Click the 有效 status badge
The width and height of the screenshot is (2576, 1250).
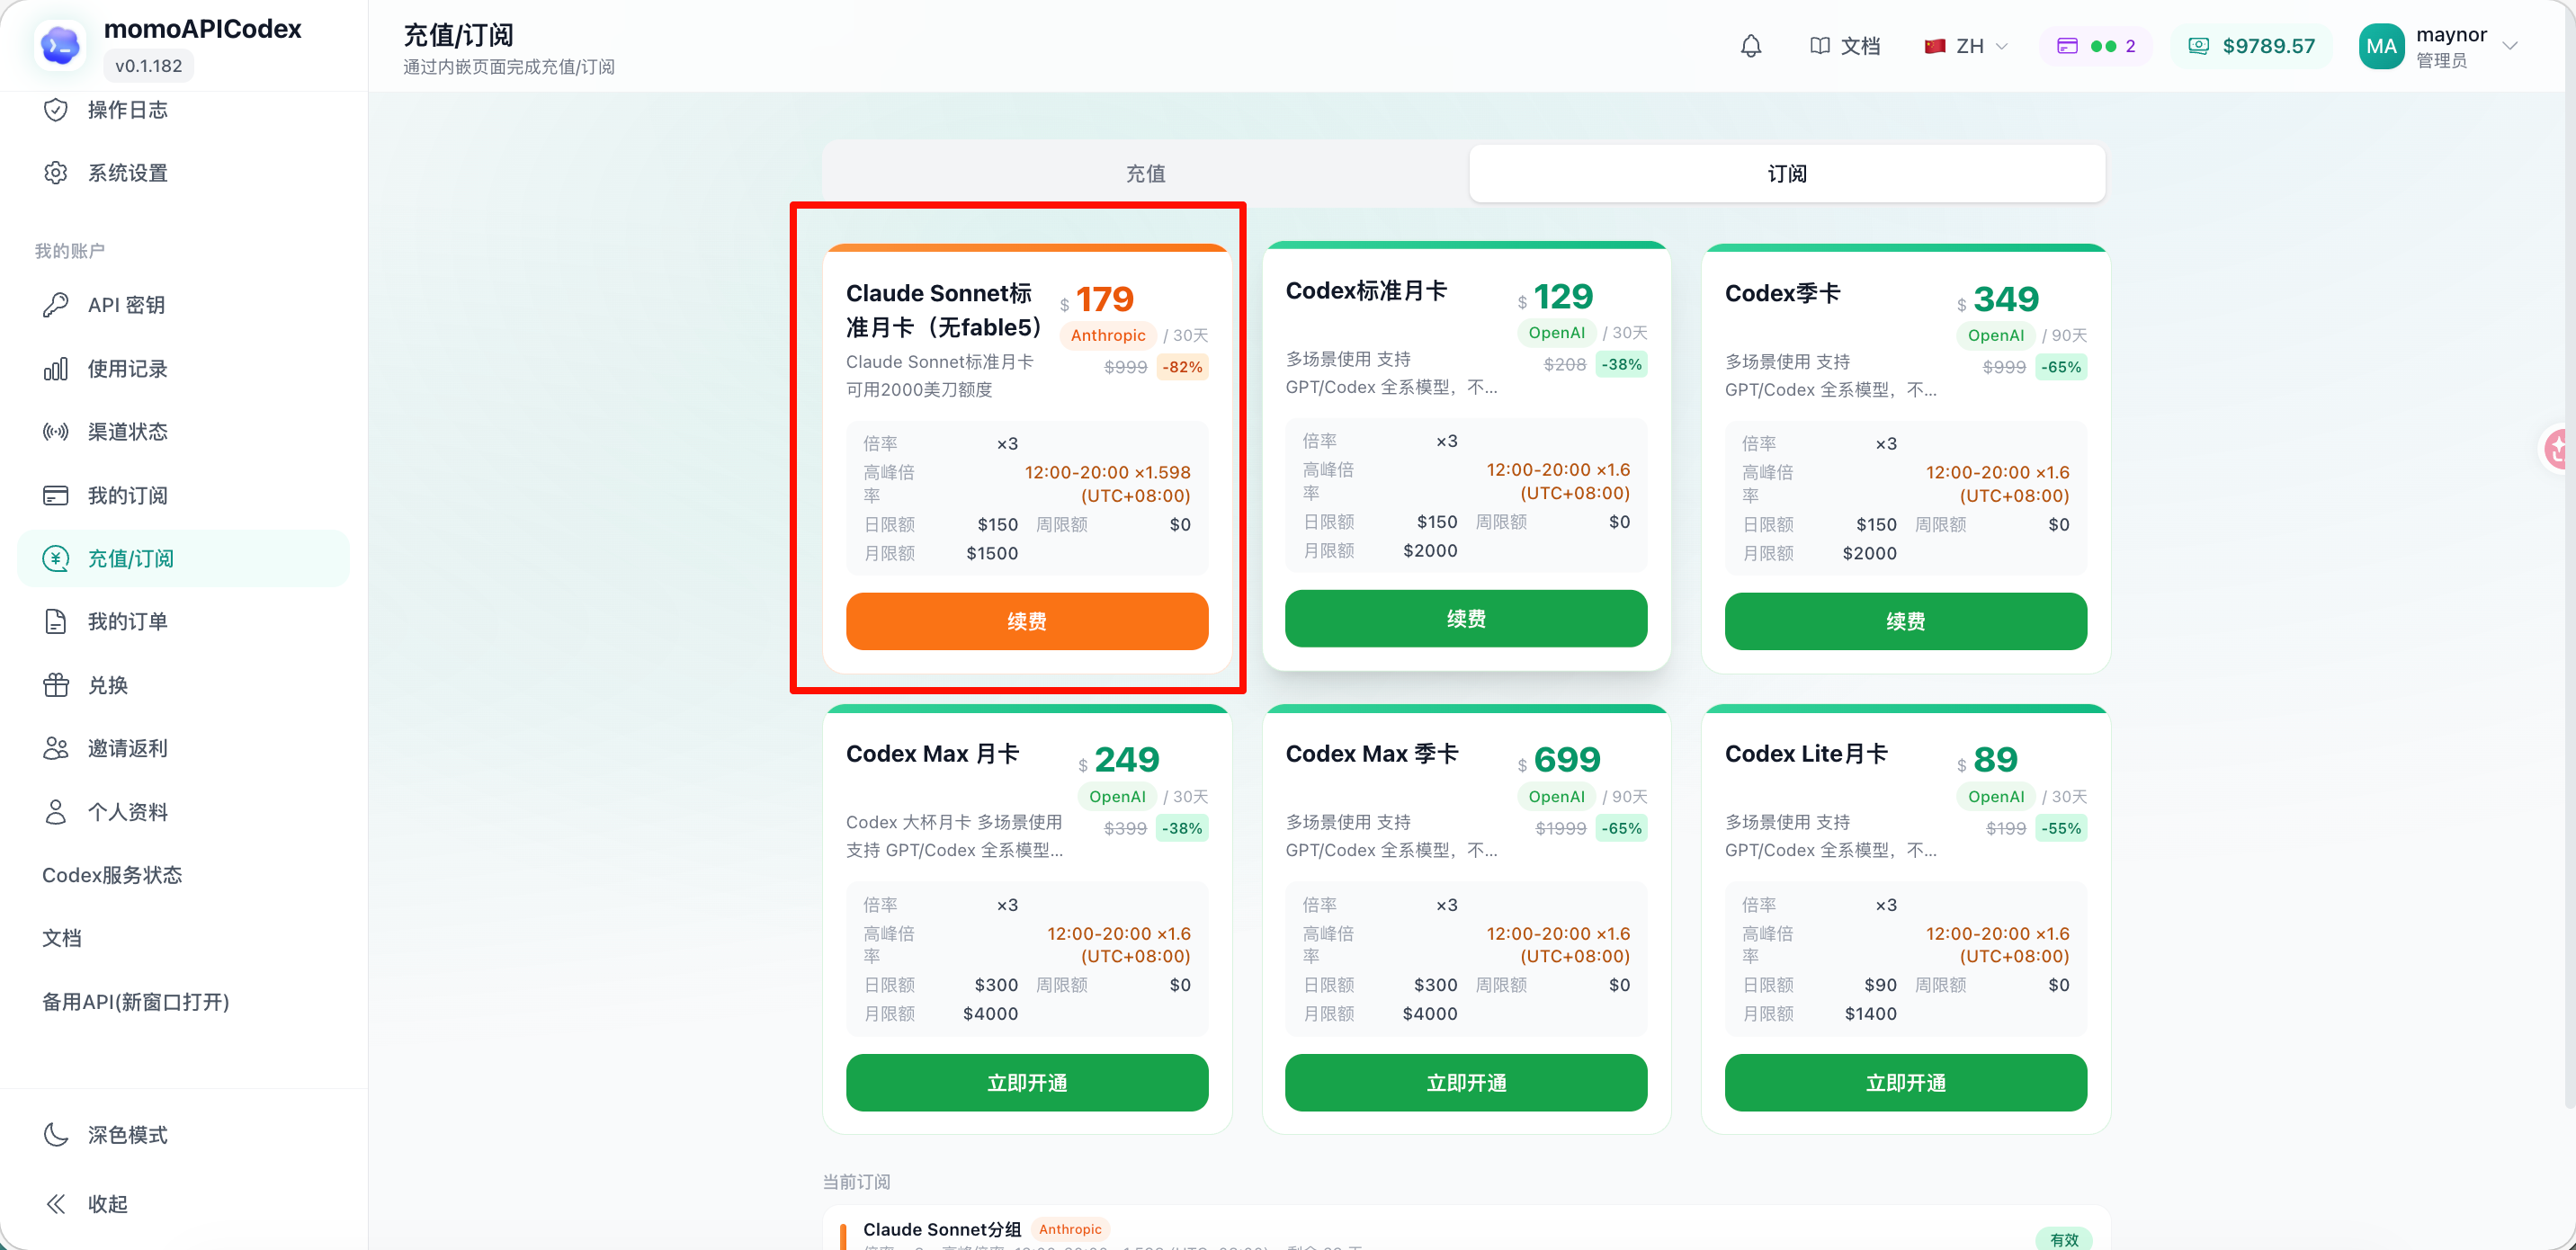point(2064,1240)
